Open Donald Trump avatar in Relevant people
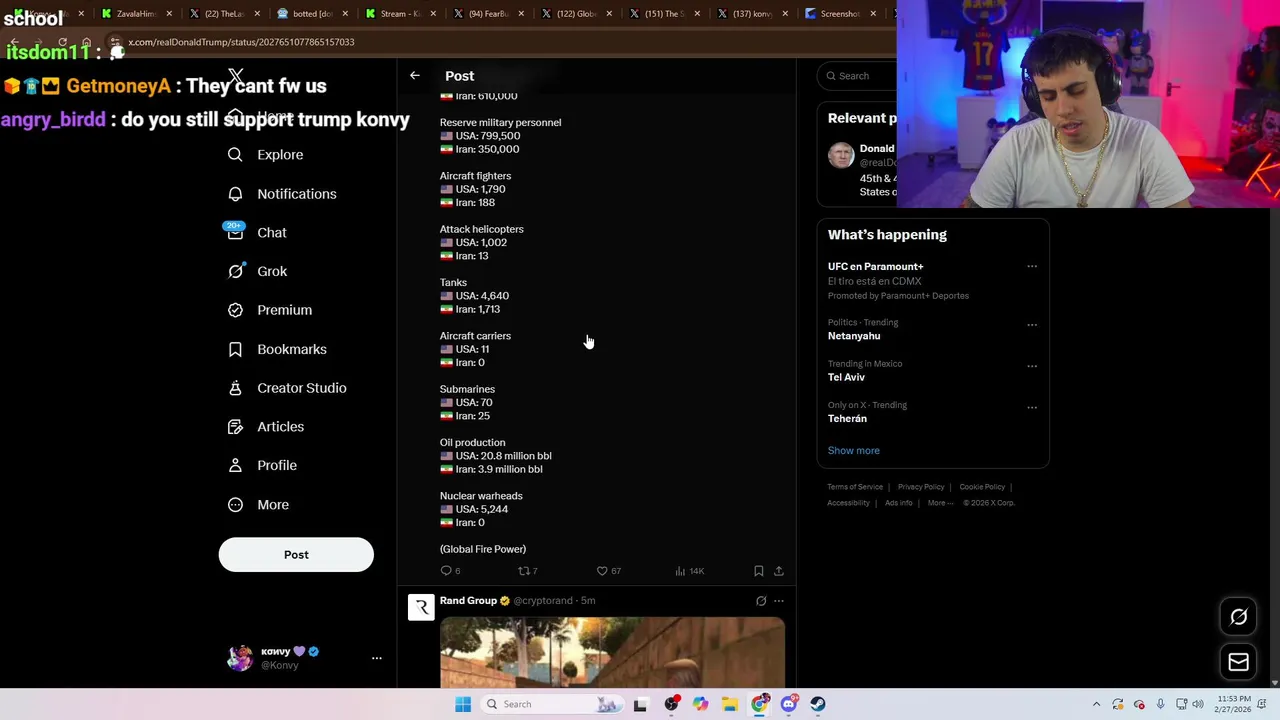The height and width of the screenshot is (720, 1280). point(841,155)
